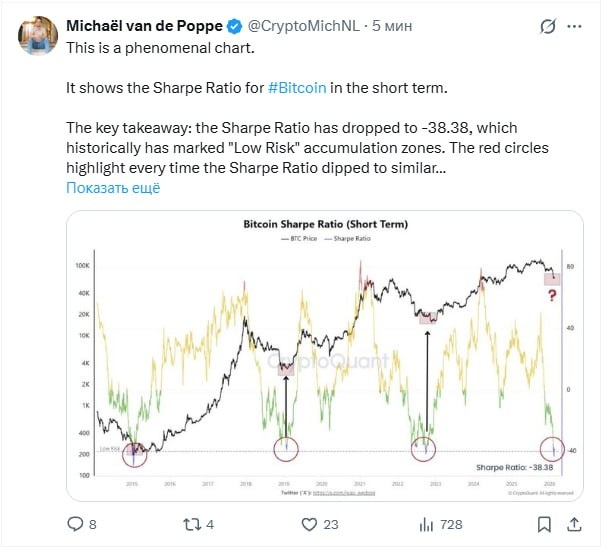The width and height of the screenshot is (601, 547).
Task: Click the like count 23
Action: tap(331, 523)
